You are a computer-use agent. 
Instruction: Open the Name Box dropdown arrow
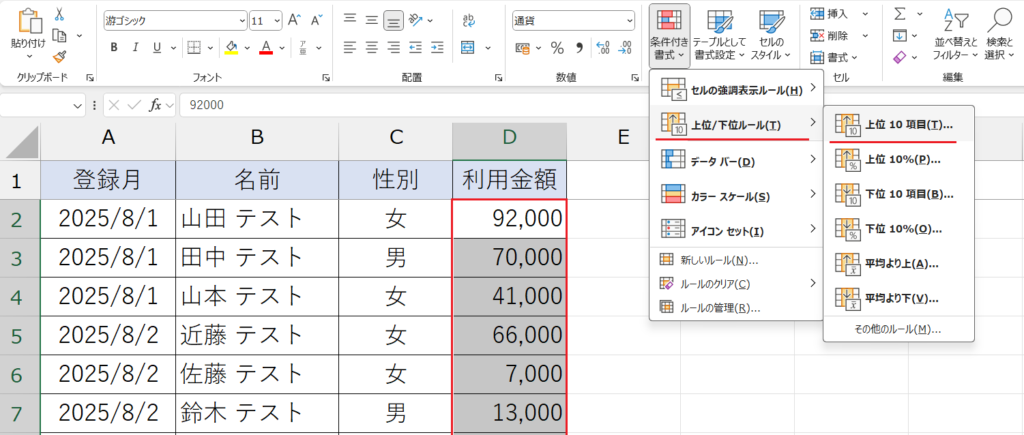[78, 105]
